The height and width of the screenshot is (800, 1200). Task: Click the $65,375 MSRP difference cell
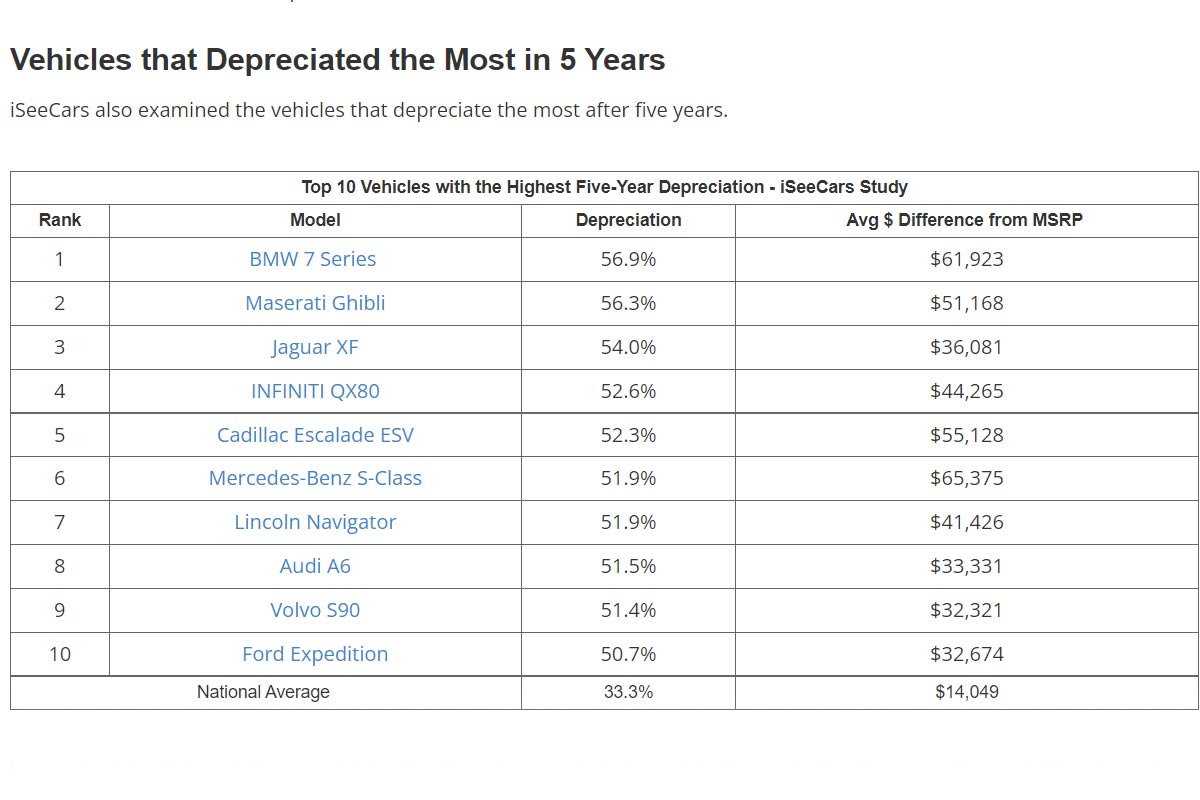(966, 478)
